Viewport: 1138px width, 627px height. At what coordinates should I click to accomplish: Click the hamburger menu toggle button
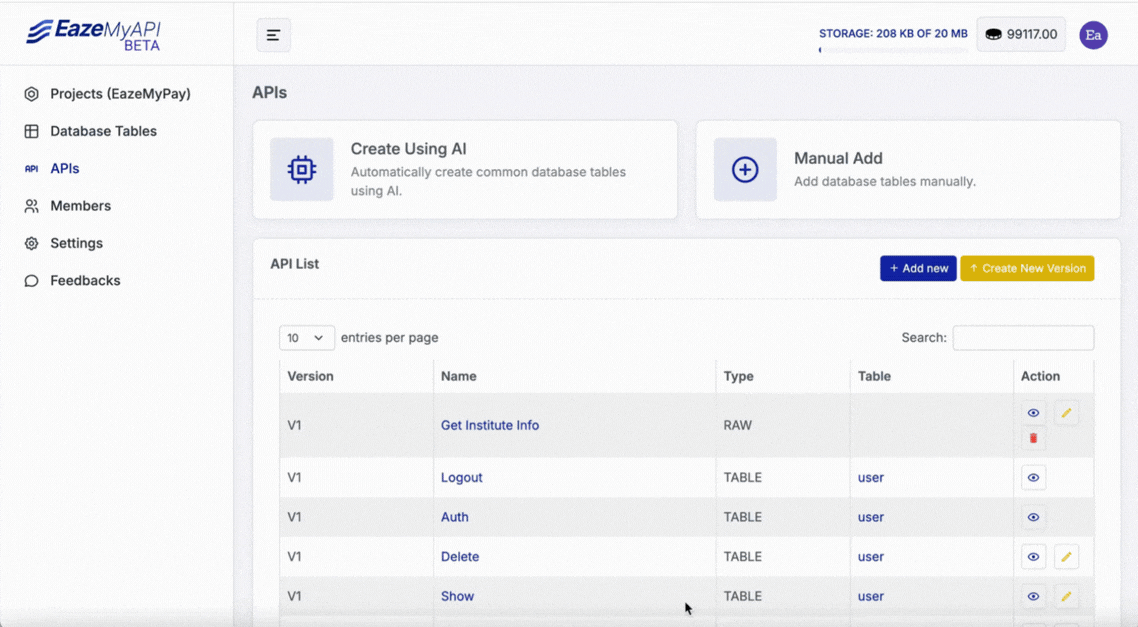pos(273,35)
